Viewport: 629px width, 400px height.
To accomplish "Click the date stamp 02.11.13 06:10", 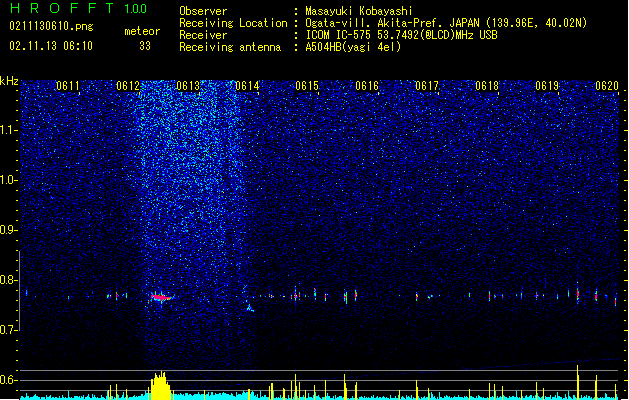I will pos(51,46).
